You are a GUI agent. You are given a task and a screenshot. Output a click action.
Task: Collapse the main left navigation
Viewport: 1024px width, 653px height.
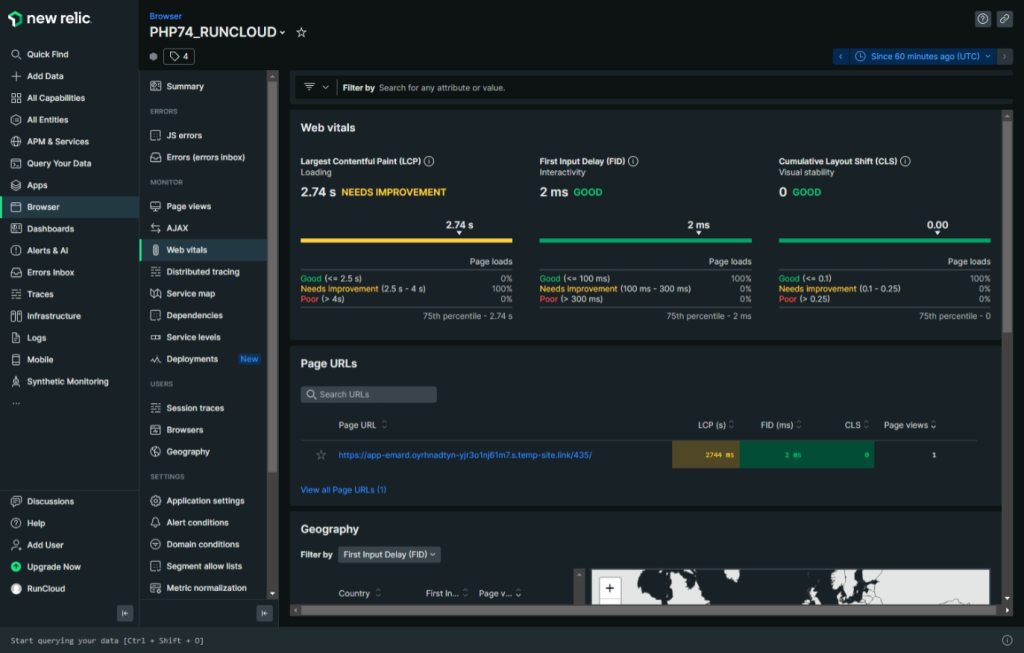pyautogui.click(x=125, y=613)
